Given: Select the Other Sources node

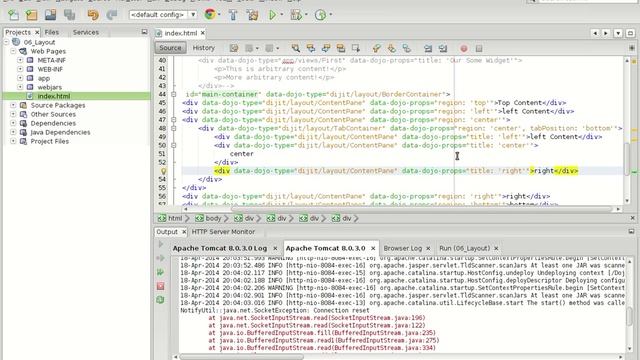Looking at the screenshot, I should coord(53,114).
